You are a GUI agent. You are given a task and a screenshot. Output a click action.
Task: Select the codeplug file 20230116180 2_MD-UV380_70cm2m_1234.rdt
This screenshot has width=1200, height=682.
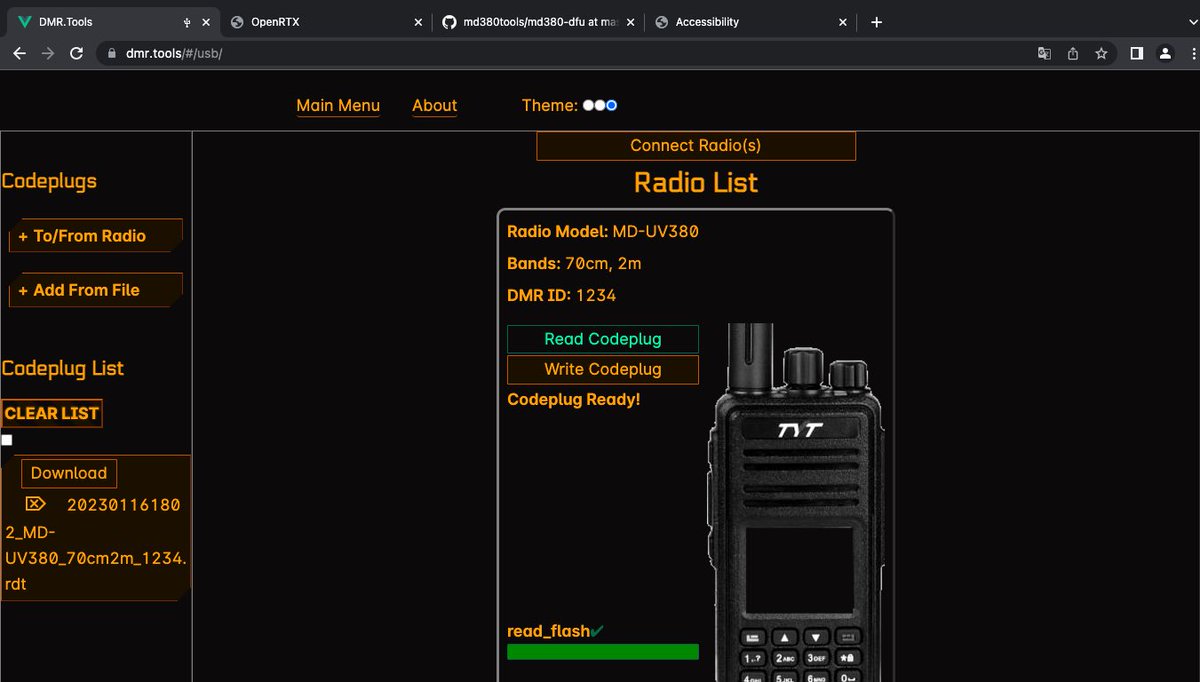pos(96,544)
